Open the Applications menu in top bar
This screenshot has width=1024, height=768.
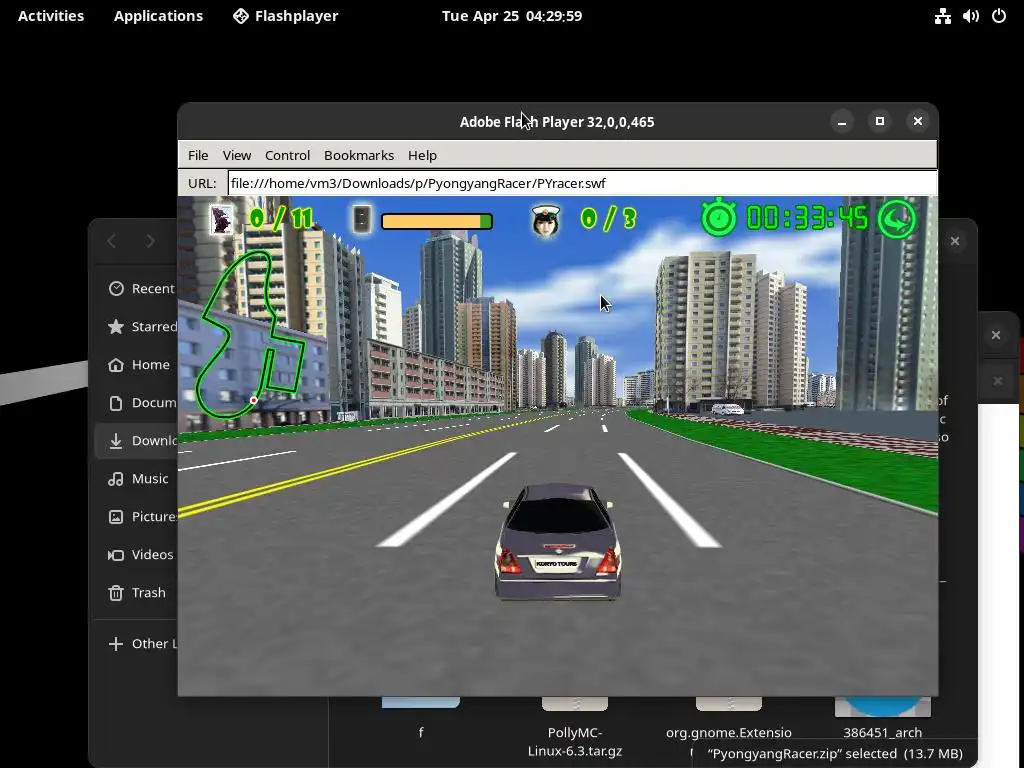click(x=158, y=16)
